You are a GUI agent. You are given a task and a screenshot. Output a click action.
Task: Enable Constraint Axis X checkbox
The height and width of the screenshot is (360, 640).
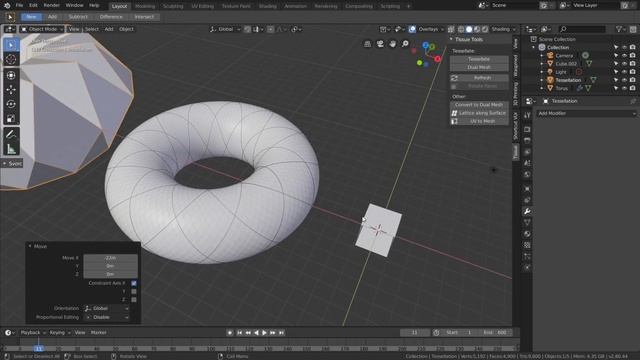click(134, 283)
